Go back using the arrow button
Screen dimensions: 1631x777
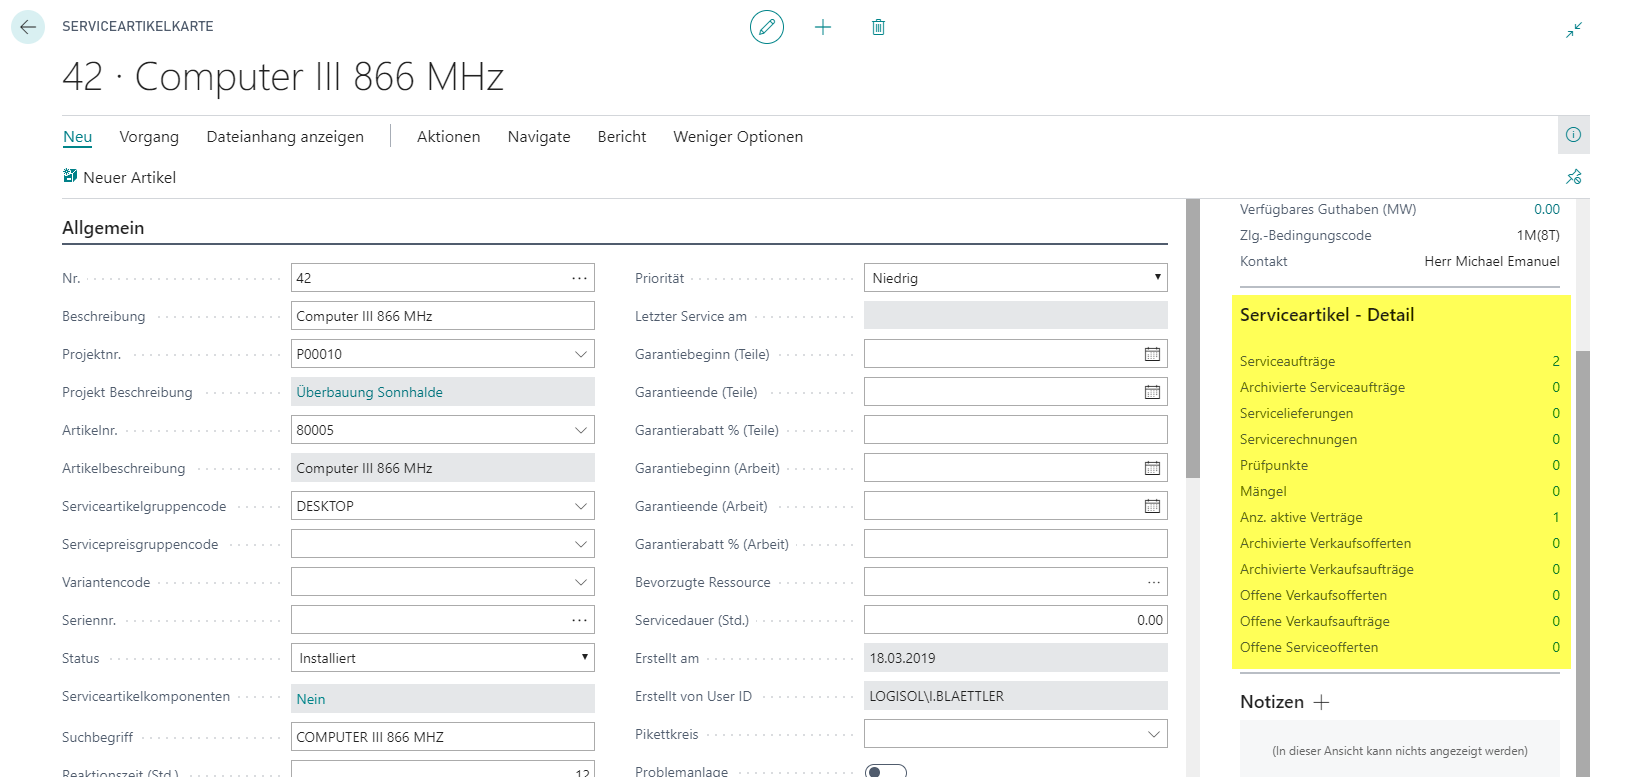coord(28,27)
